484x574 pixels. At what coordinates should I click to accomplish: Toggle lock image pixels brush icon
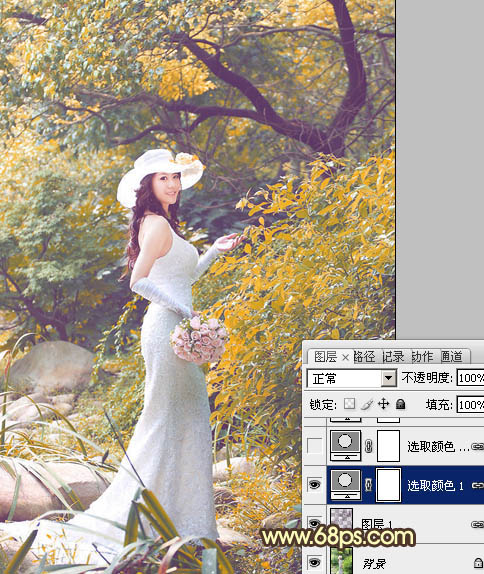(366, 404)
